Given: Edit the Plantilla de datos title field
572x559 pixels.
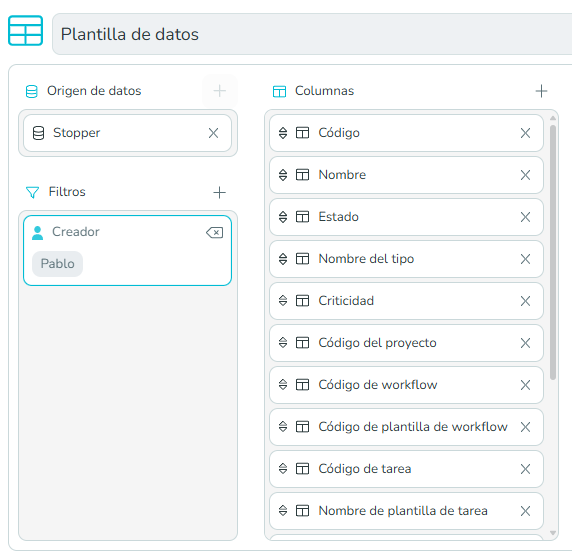Looking at the screenshot, I should click(x=312, y=34).
